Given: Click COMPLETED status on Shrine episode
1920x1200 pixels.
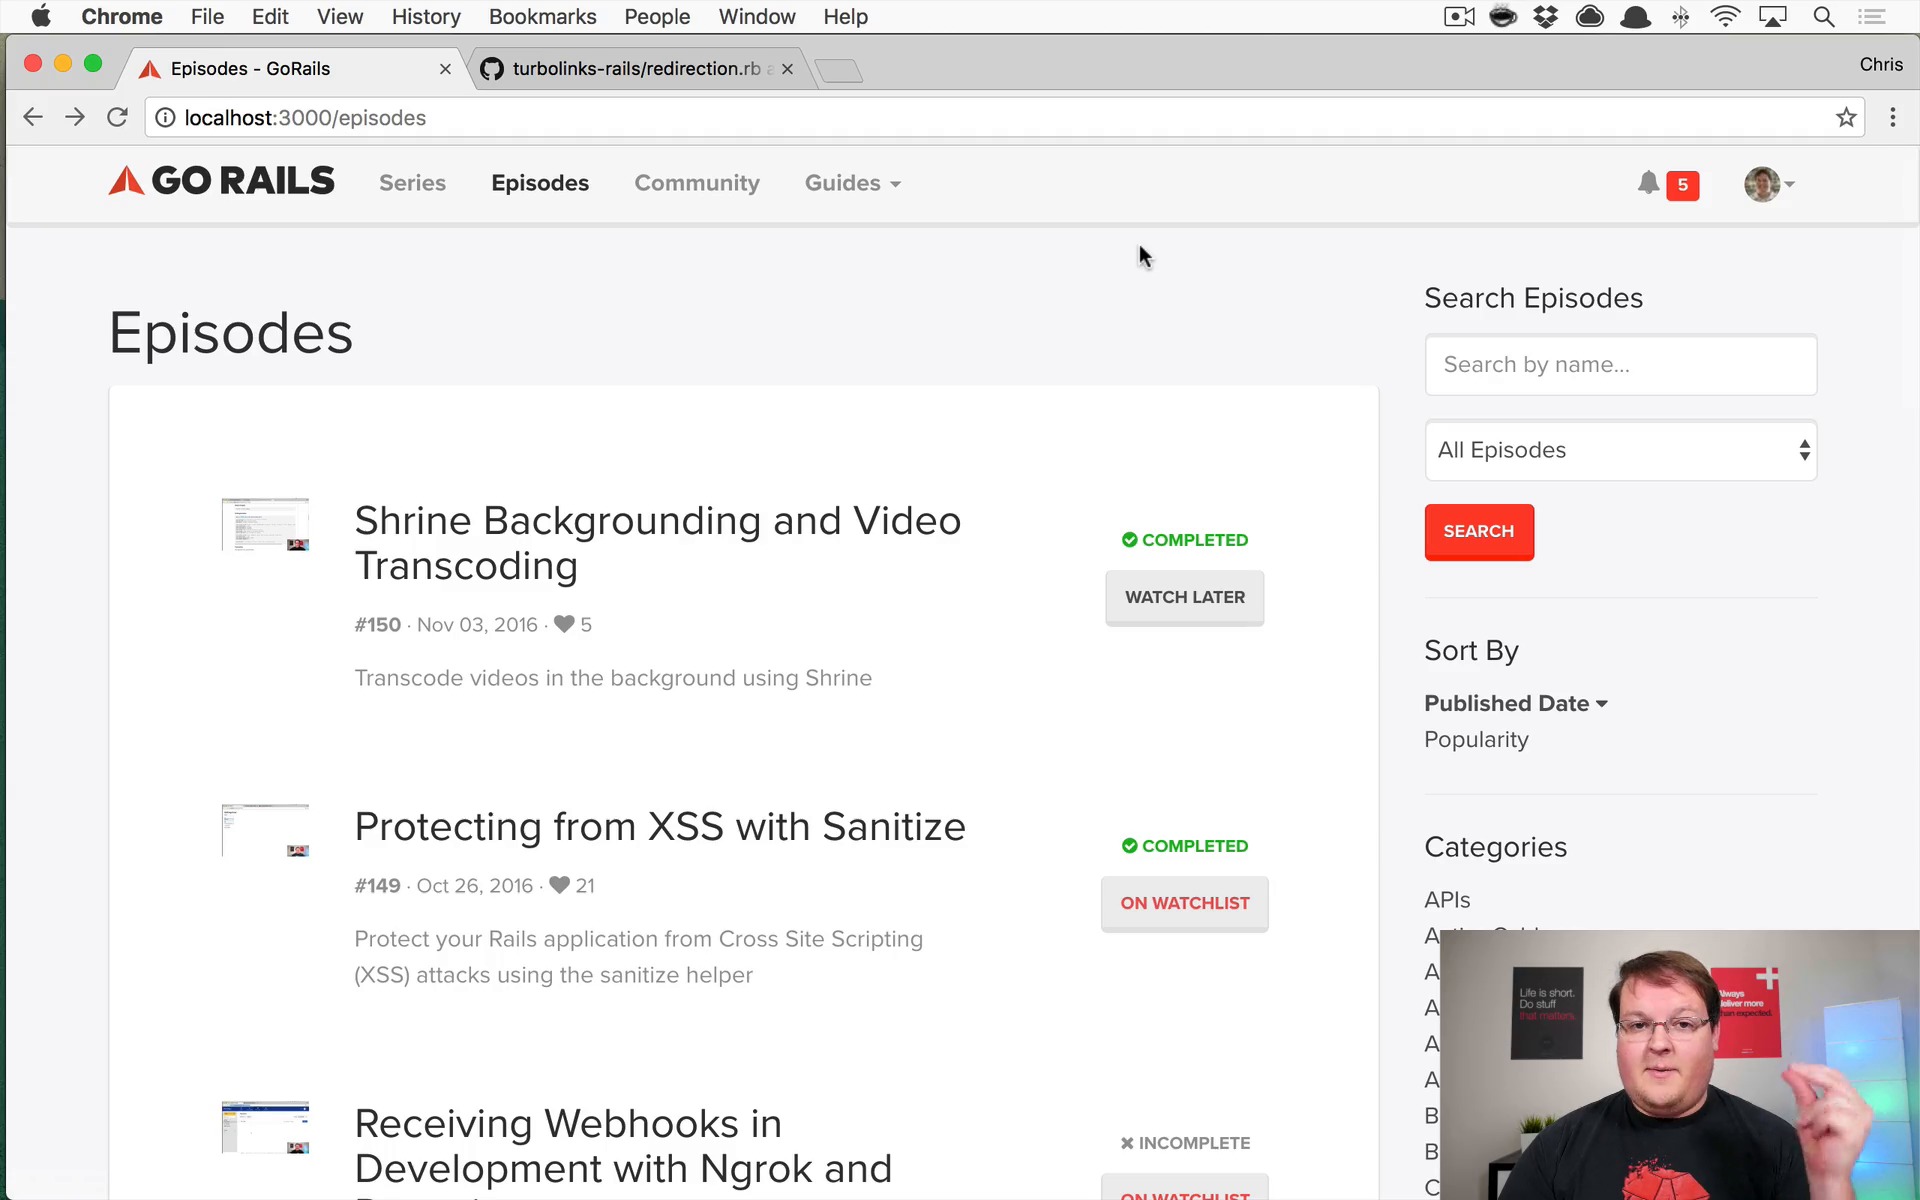Looking at the screenshot, I should pos(1185,540).
